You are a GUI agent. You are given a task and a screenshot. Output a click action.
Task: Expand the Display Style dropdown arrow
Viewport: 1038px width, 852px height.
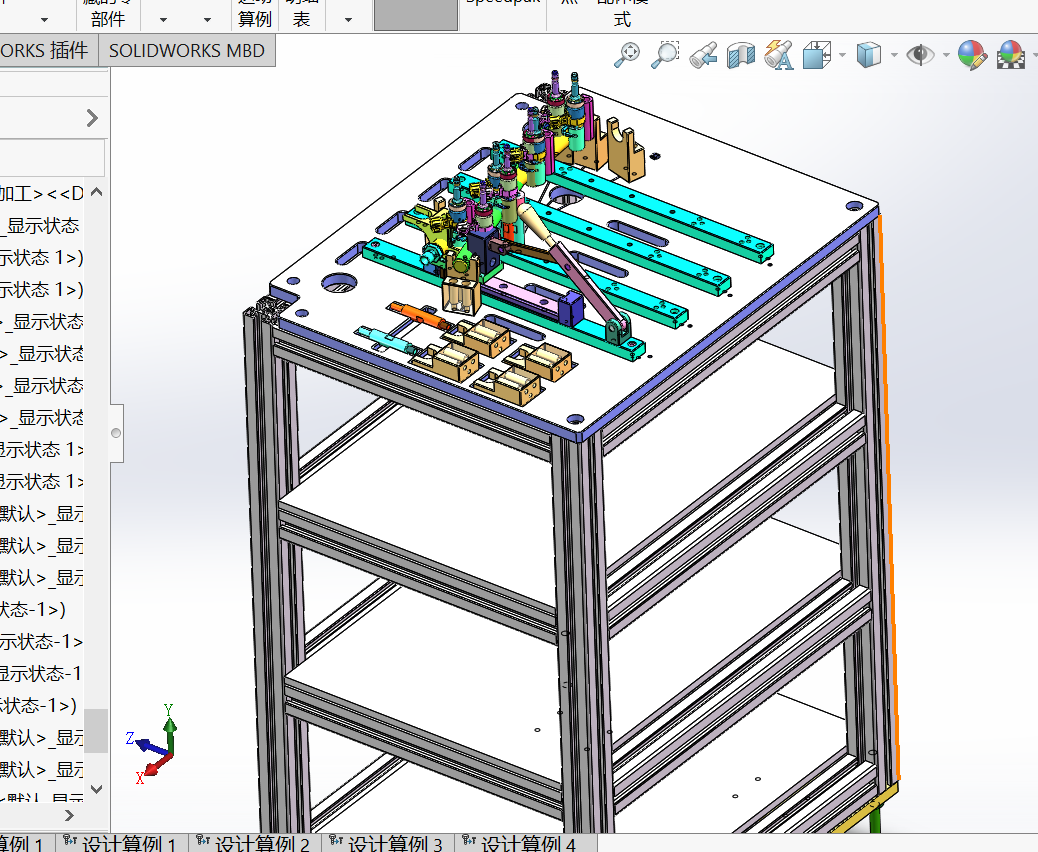(x=894, y=55)
